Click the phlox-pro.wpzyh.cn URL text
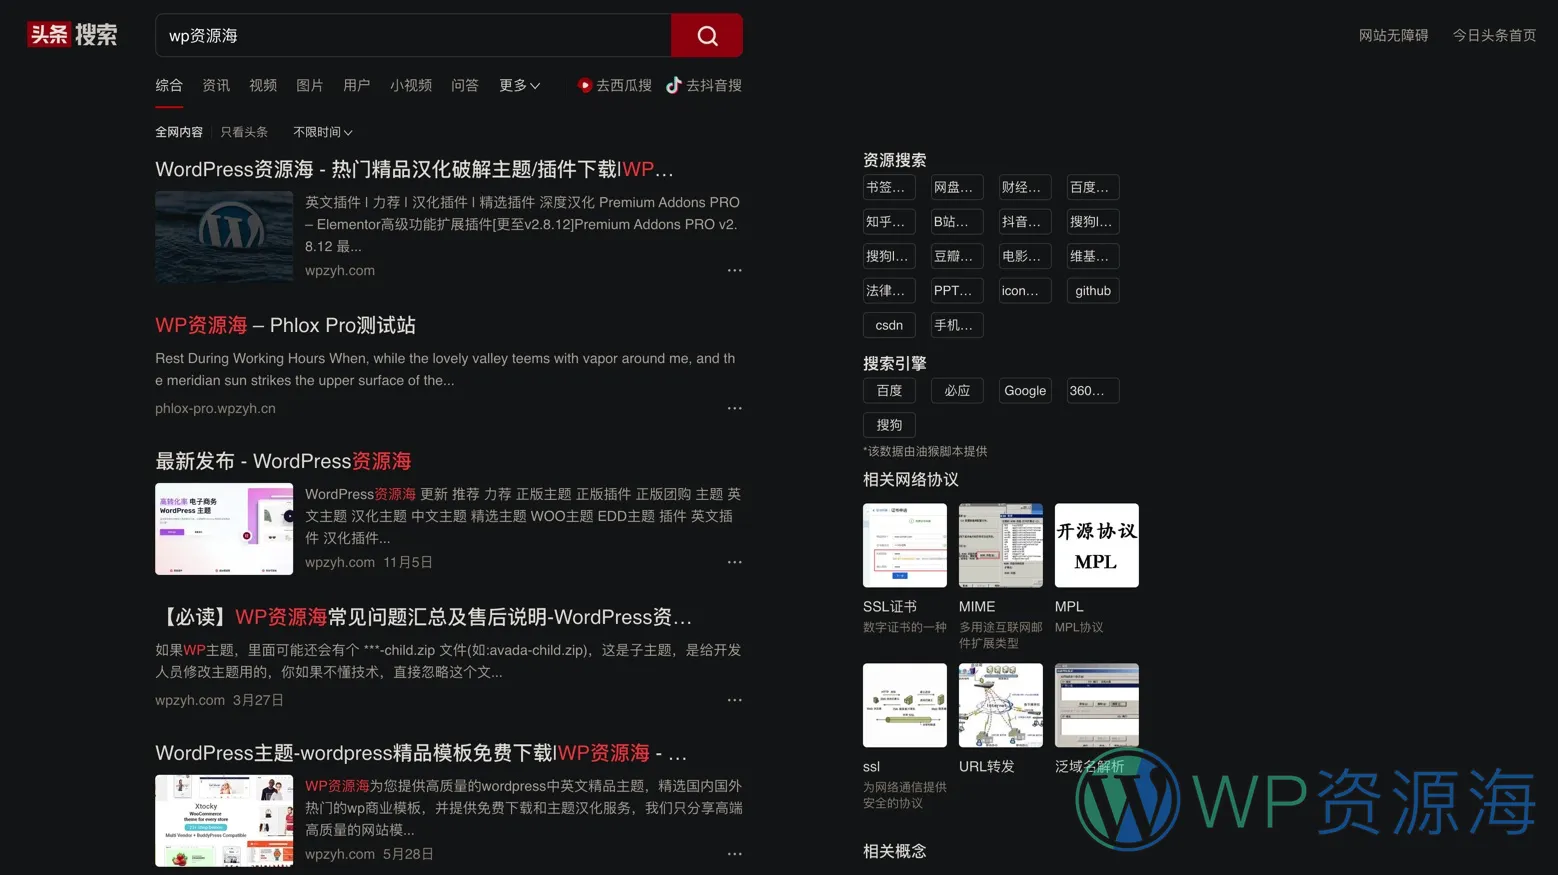 coord(215,409)
